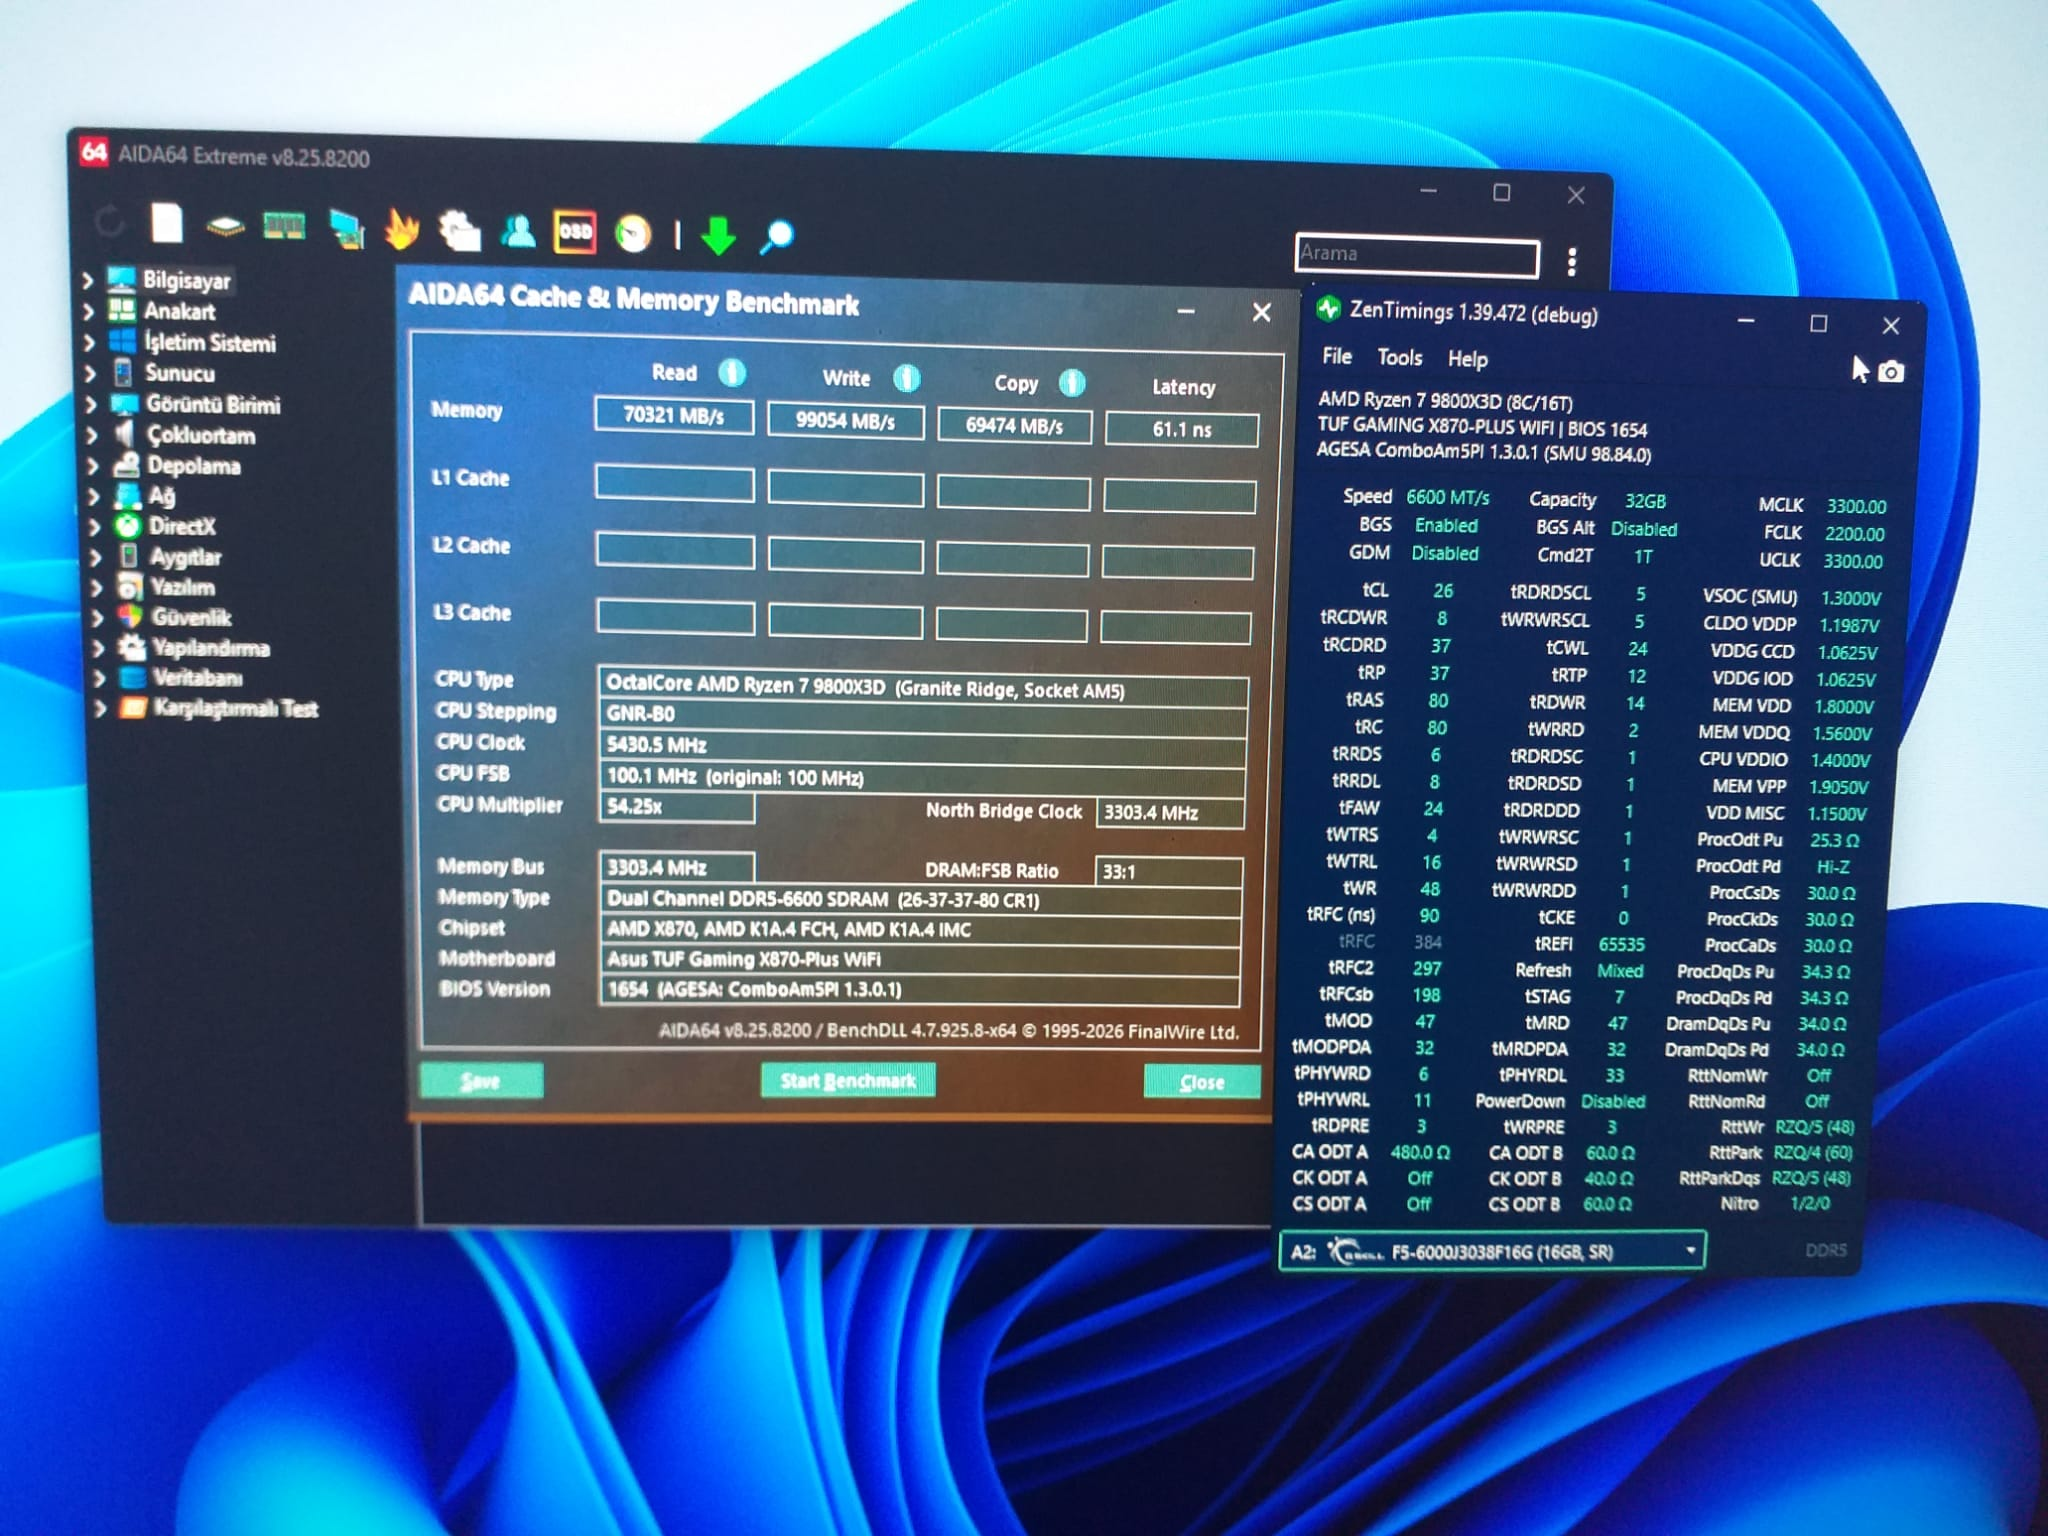Image resolution: width=2048 pixels, height=1536 pixels.
Task: Click the Karşılaştırmalı Test icon in tree
Action: tap(133, 708)
